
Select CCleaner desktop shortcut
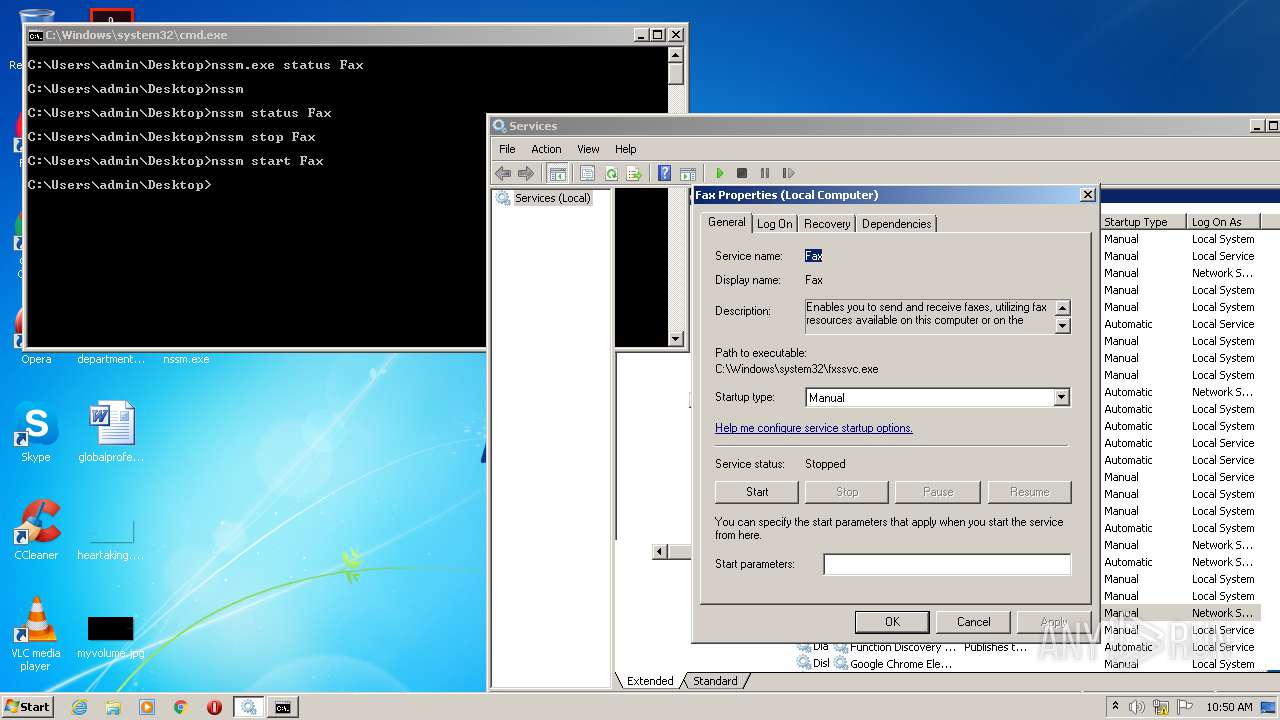coord(36,530)
